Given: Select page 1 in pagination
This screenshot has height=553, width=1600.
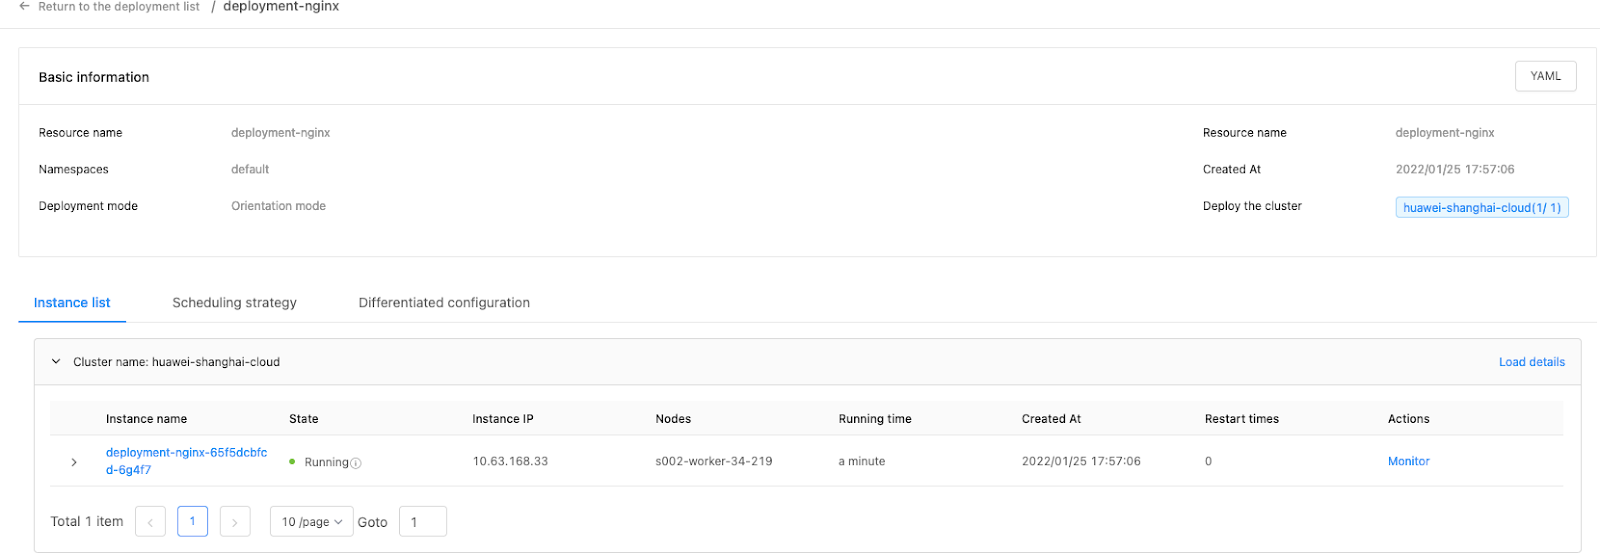Looking at the screenshot, I should [192, 521].
